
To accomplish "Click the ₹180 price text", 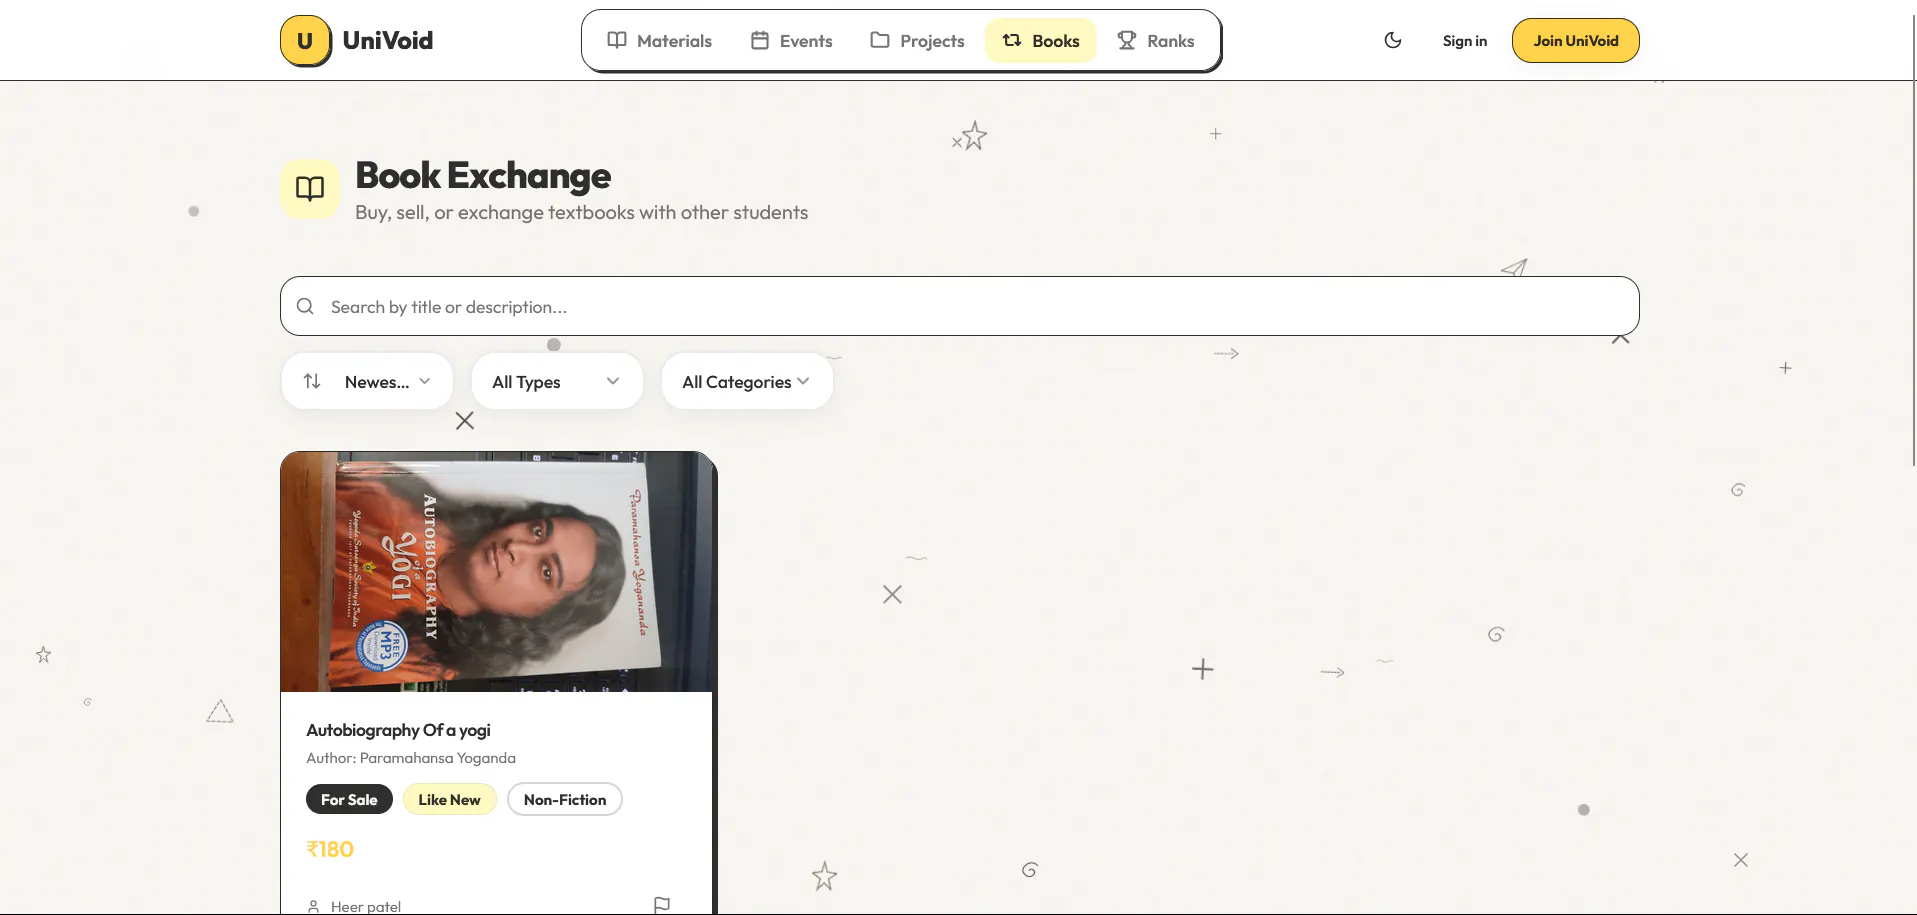I will (x=330, y=849).
